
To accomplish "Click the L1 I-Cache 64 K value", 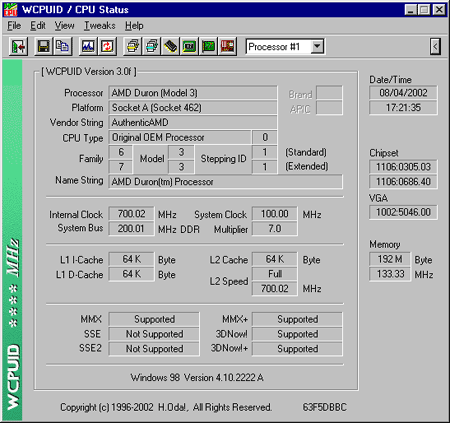I will [x=131, y=259].
